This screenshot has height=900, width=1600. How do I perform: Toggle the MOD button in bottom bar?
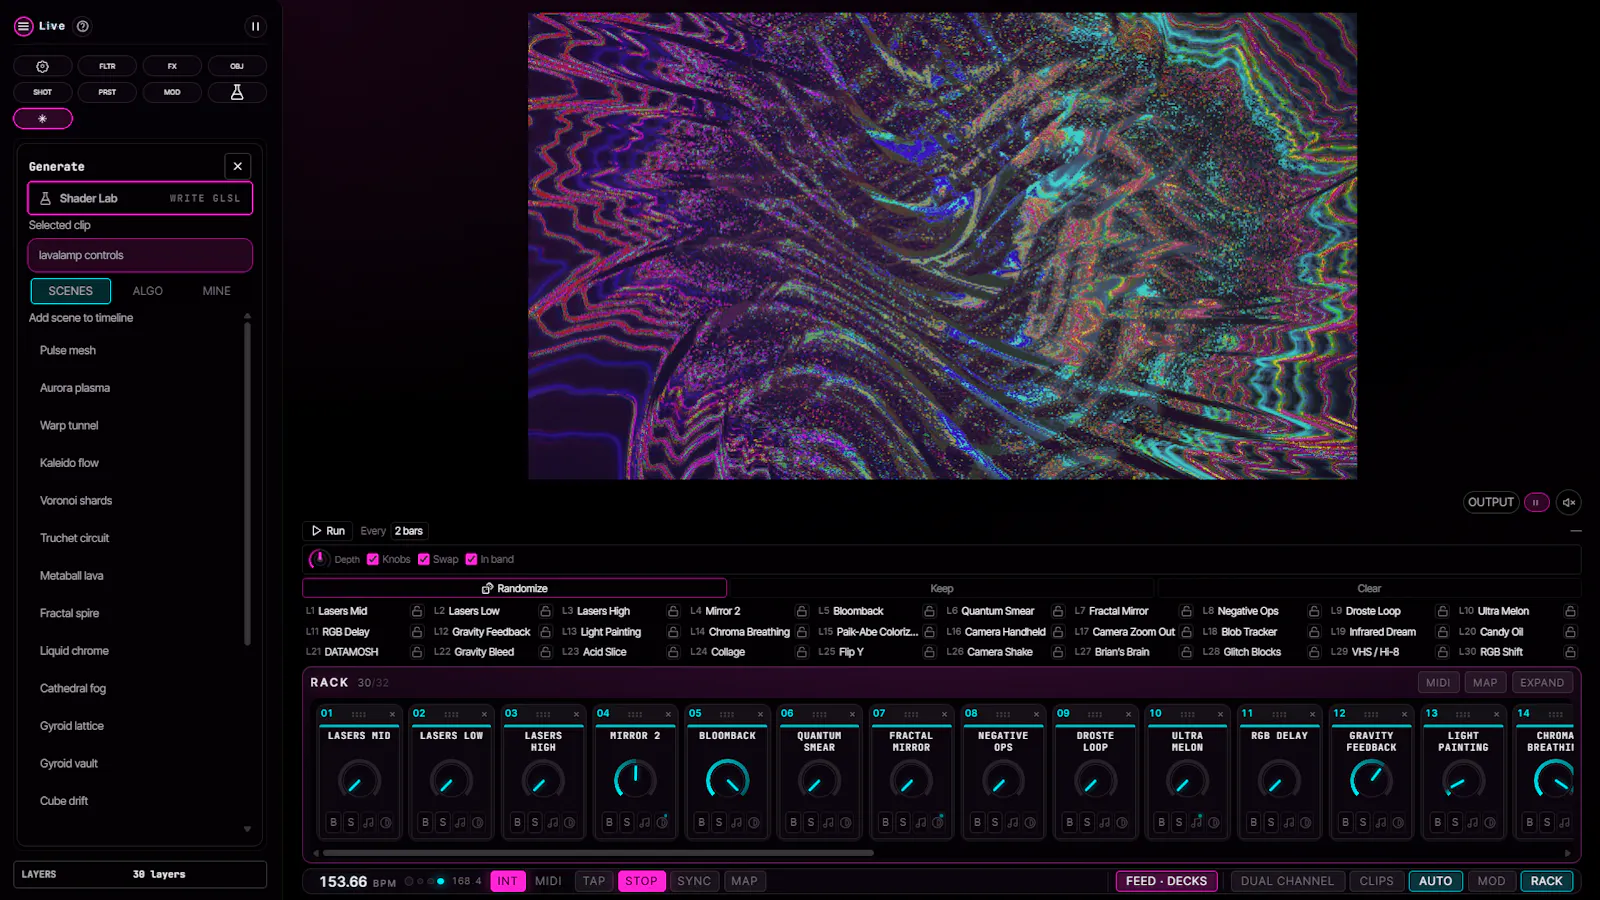click(1491, 881)
